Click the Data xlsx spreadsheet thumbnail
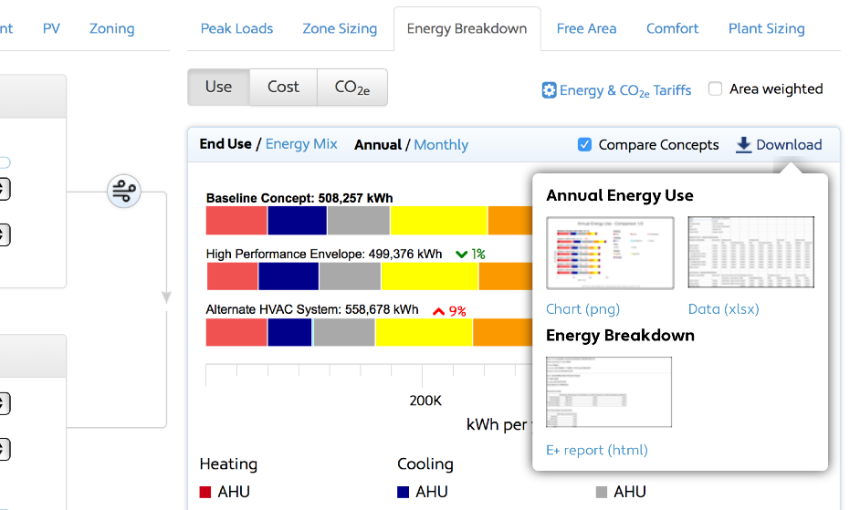This screenshot has width=860, height=510. [750, 252]
